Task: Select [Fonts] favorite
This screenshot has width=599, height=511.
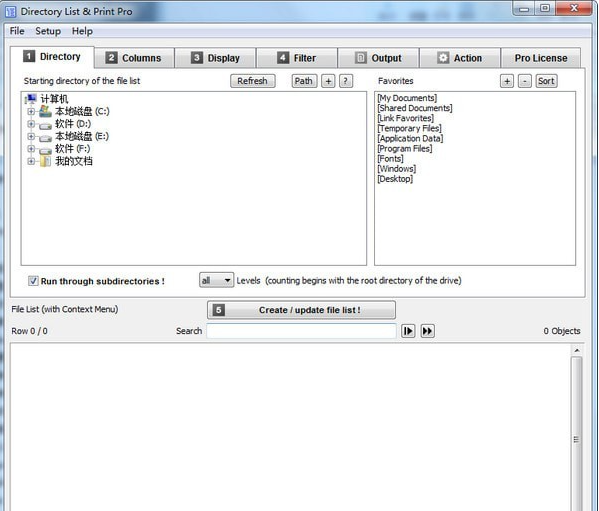Action: click(x=390, y=158)
